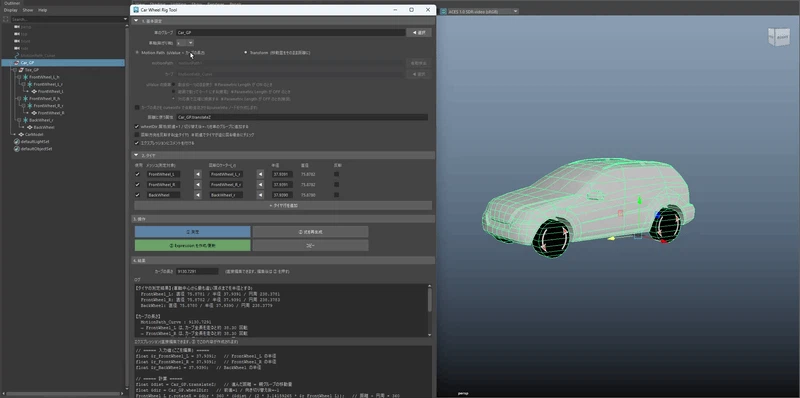Click the MotionPath_Curve curve icon

tap(16, 55)
